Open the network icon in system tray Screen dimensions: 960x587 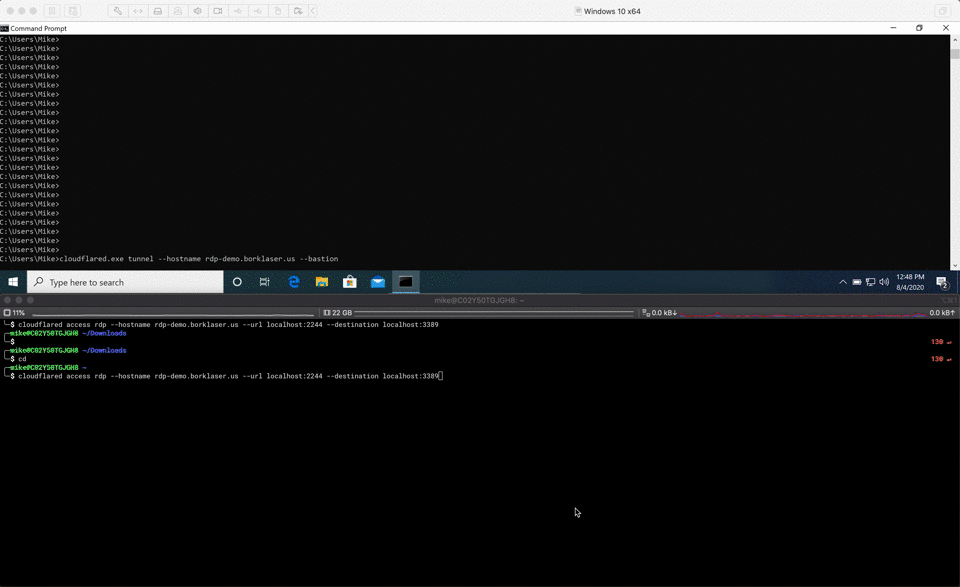tap(870, 282)
